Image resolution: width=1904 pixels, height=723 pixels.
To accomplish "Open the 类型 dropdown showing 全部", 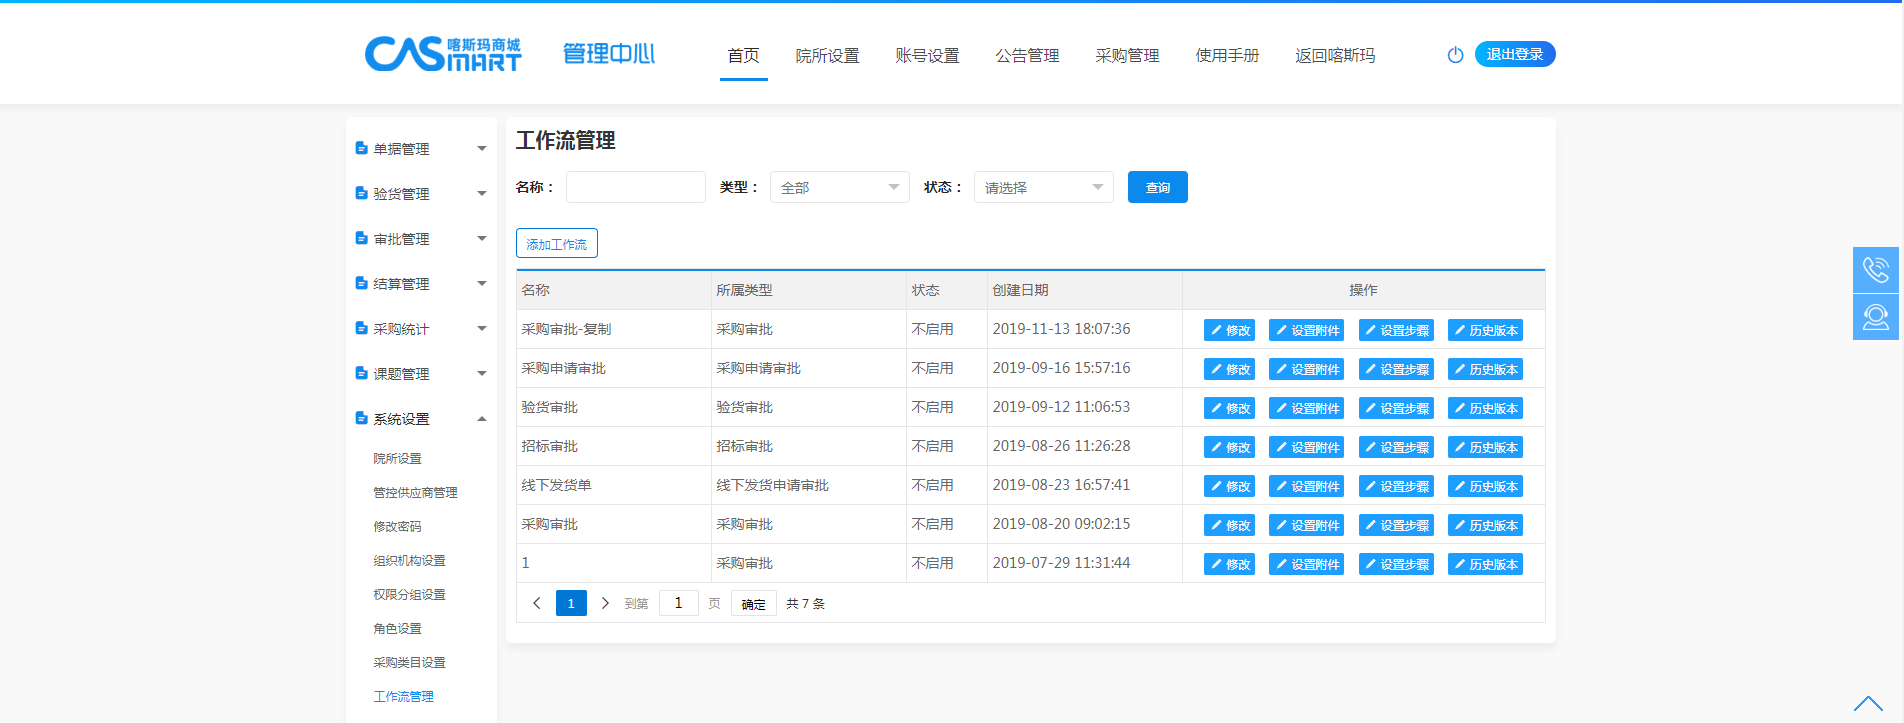I will point(839,187).
